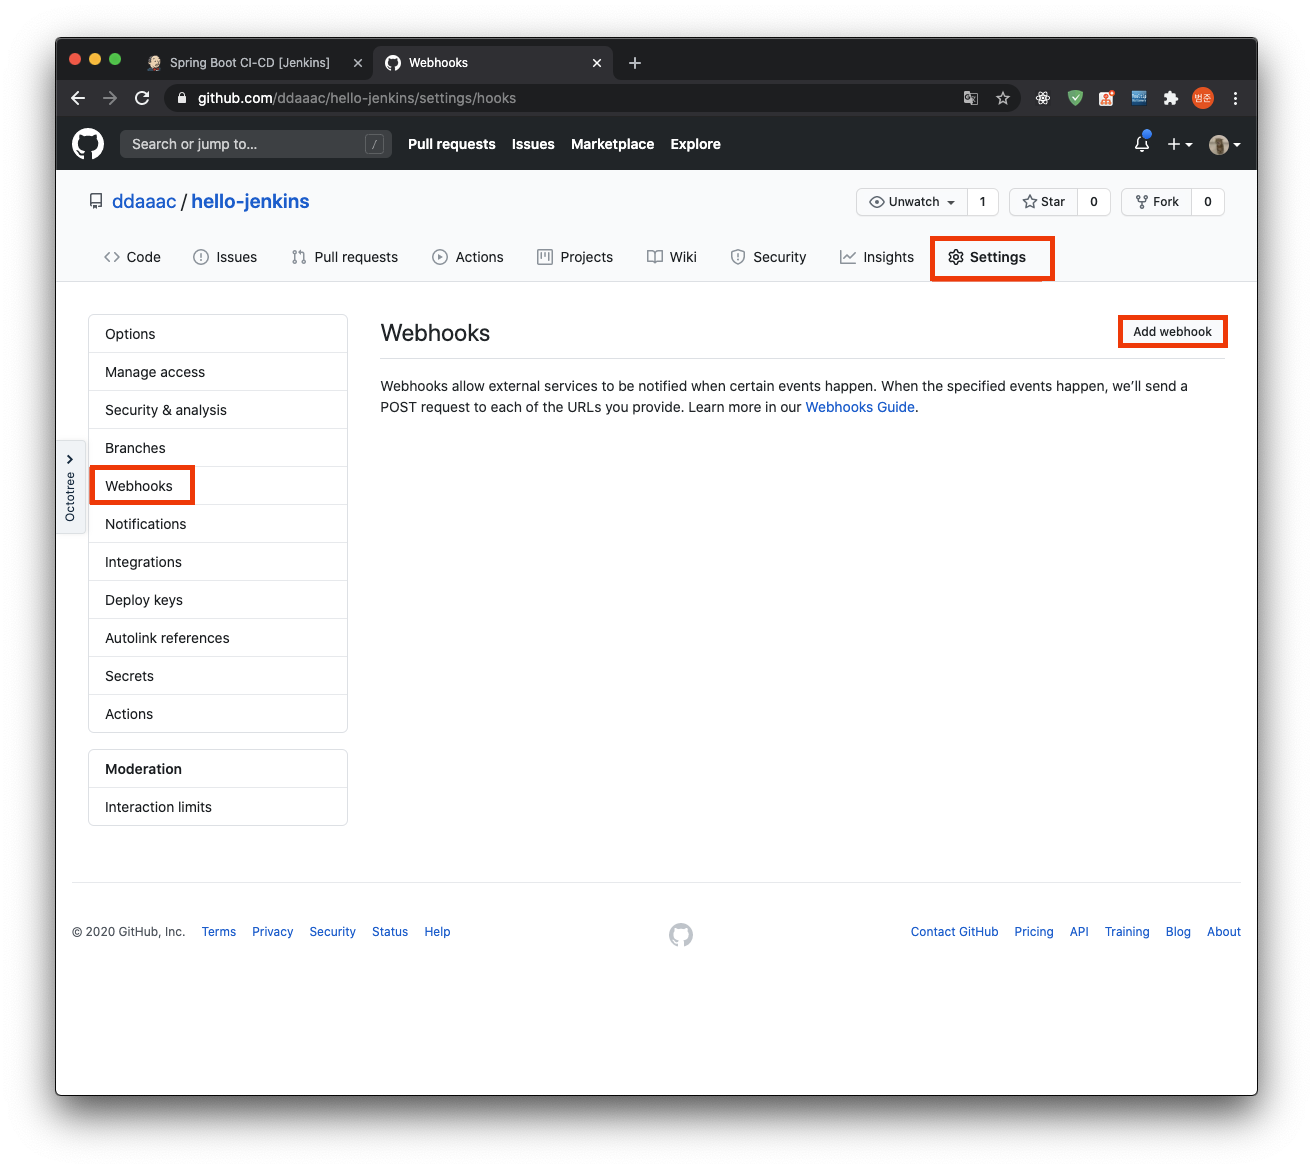This screenshot has width=1313, height=1169.
Task: Open the user avatar menu
Action: pyautogui.click(x=1225, y=144)
